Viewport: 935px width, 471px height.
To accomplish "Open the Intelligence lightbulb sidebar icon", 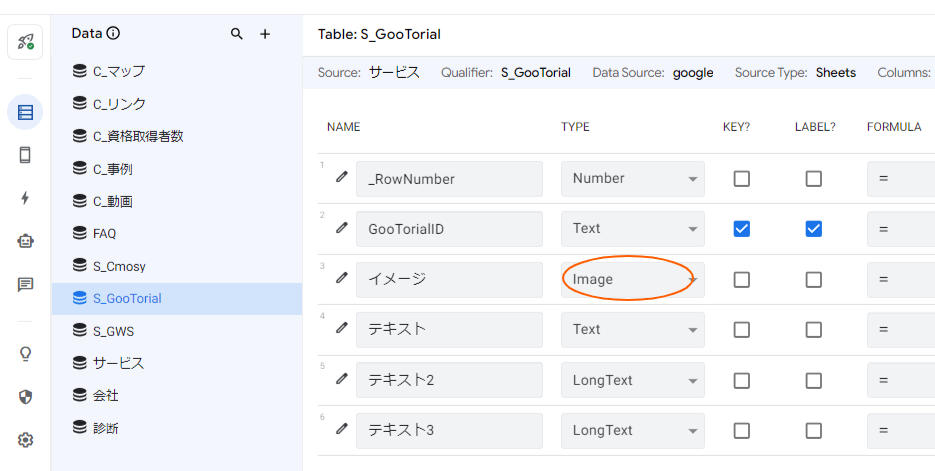I will click(25, 353).
